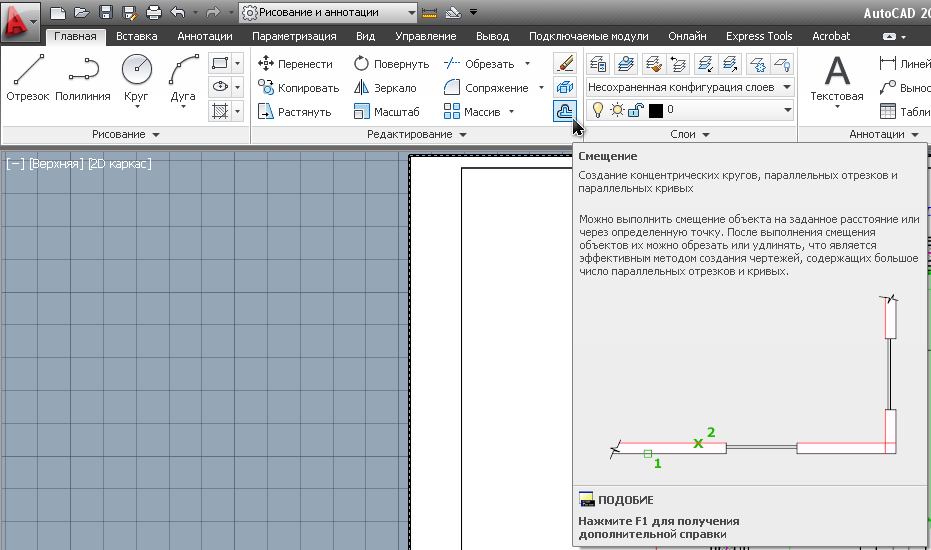
Task: Click the Перенести move button
Action: pyautogui.click(x=295, y=64)
